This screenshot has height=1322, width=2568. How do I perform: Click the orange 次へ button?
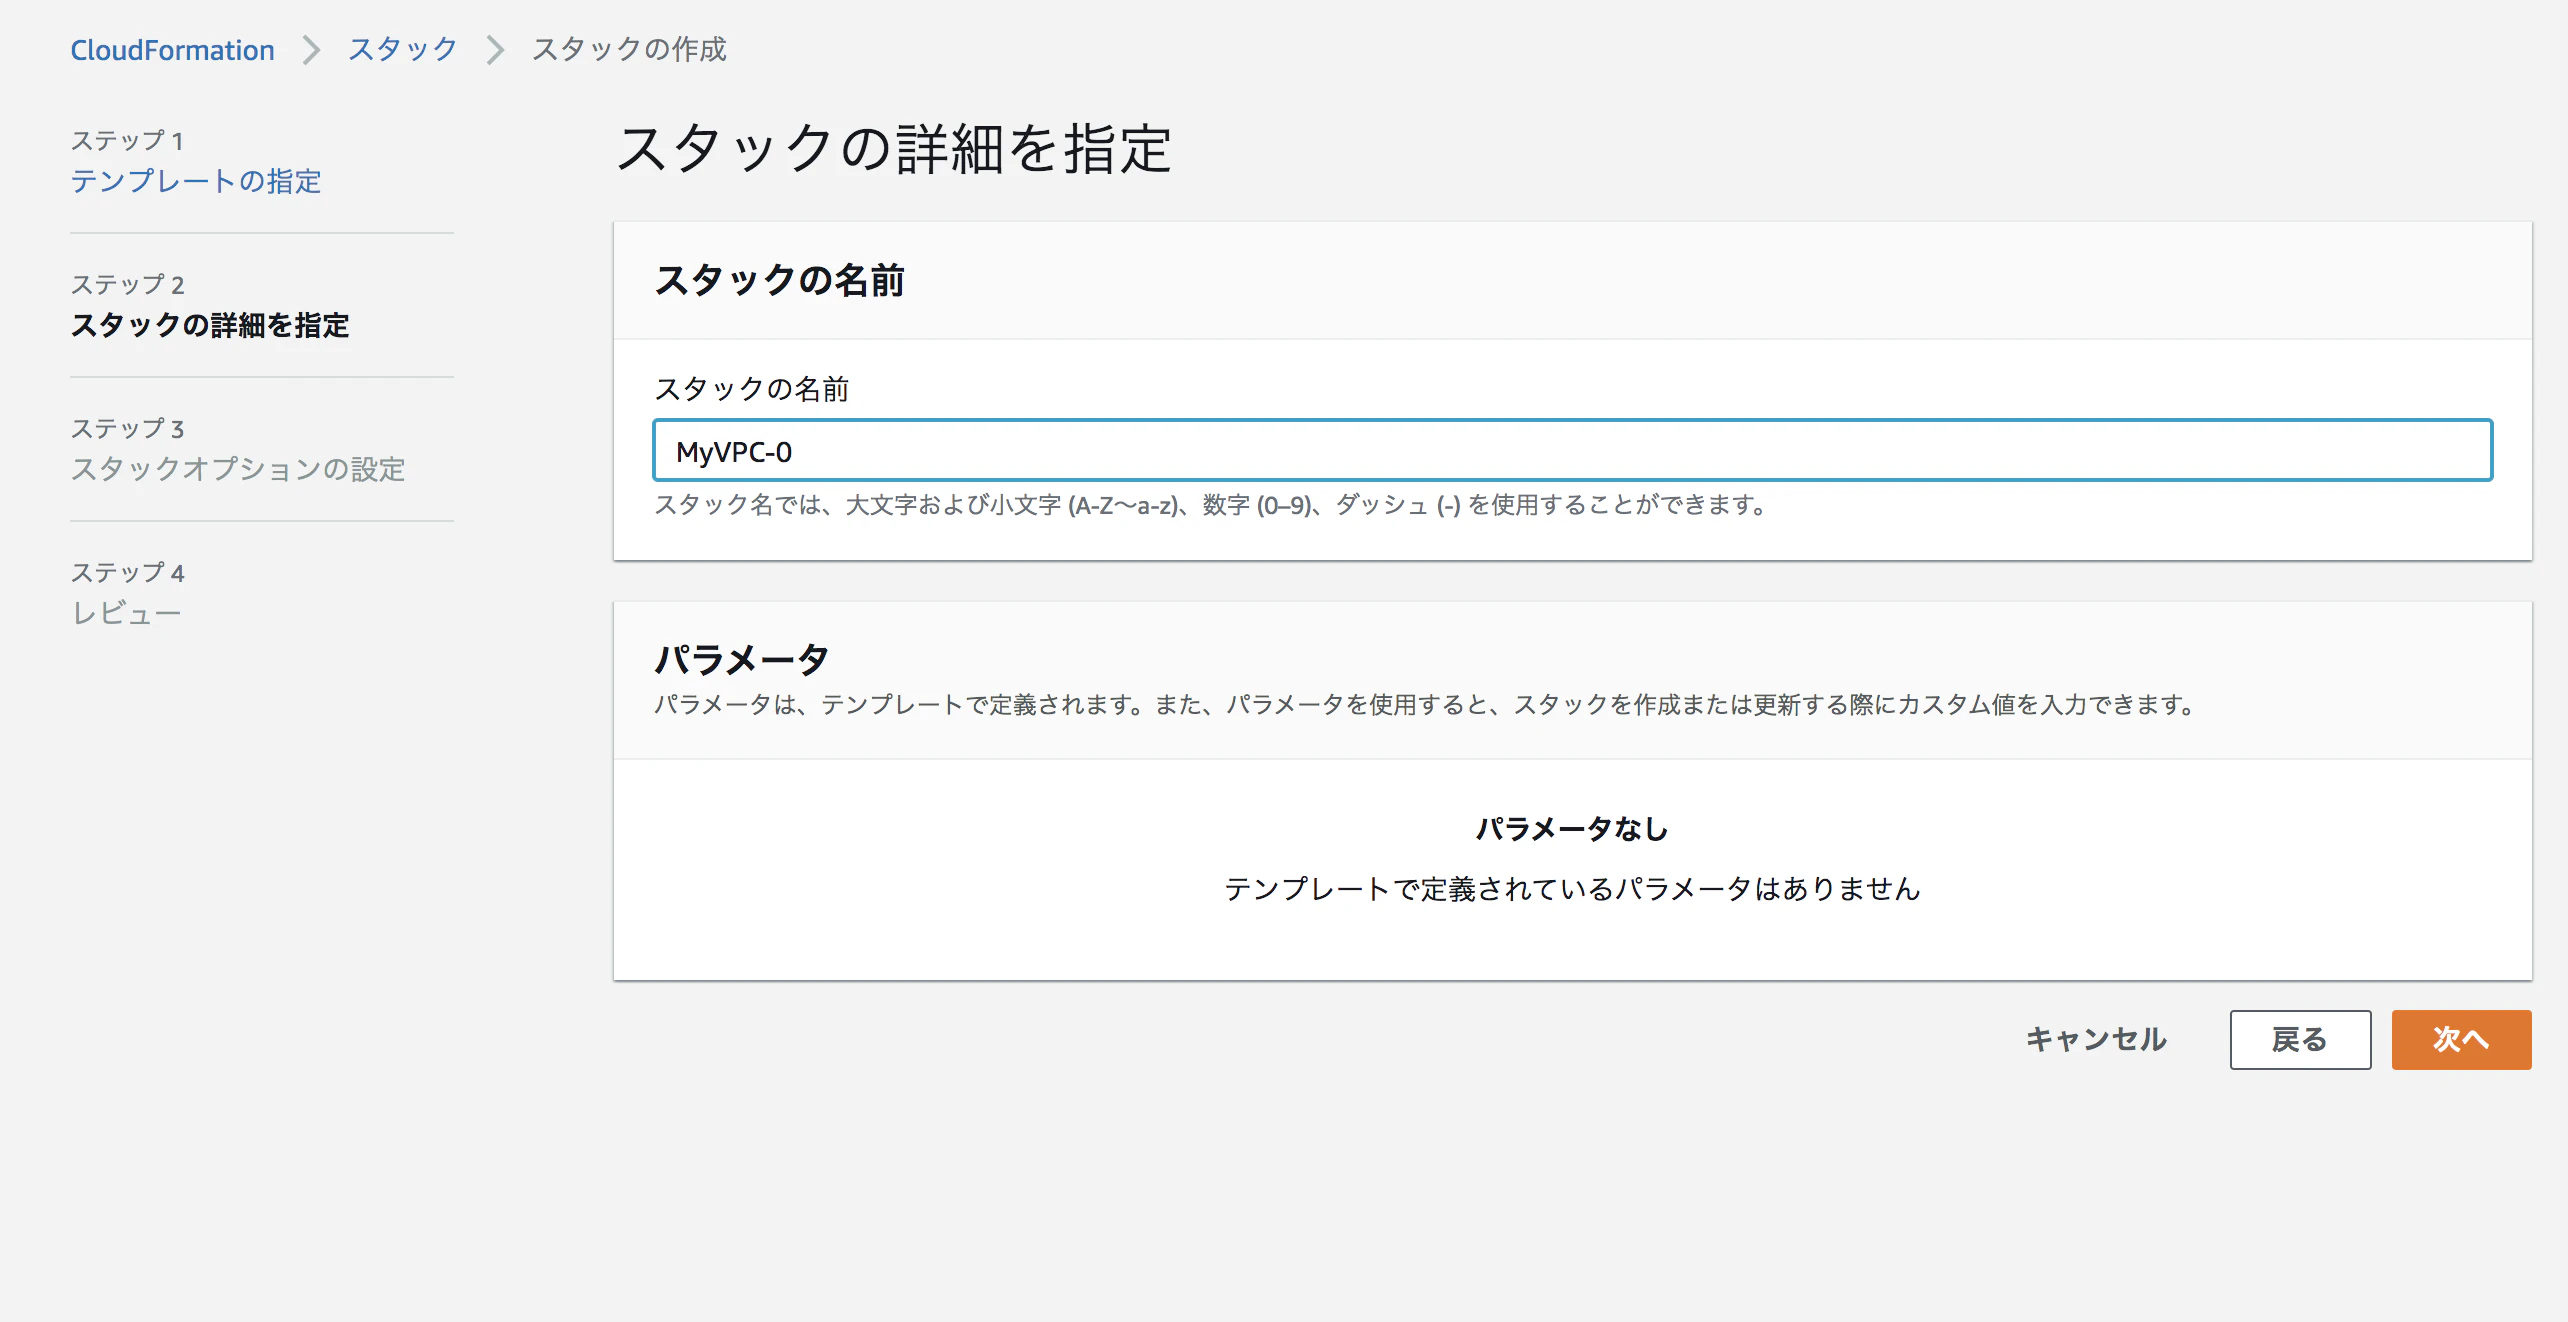[x=2461, y=1040]
